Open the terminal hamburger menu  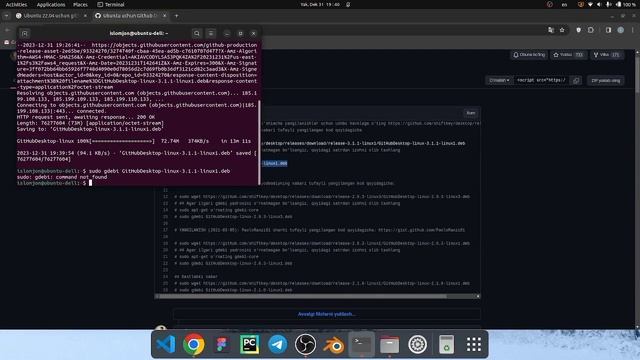211,33
